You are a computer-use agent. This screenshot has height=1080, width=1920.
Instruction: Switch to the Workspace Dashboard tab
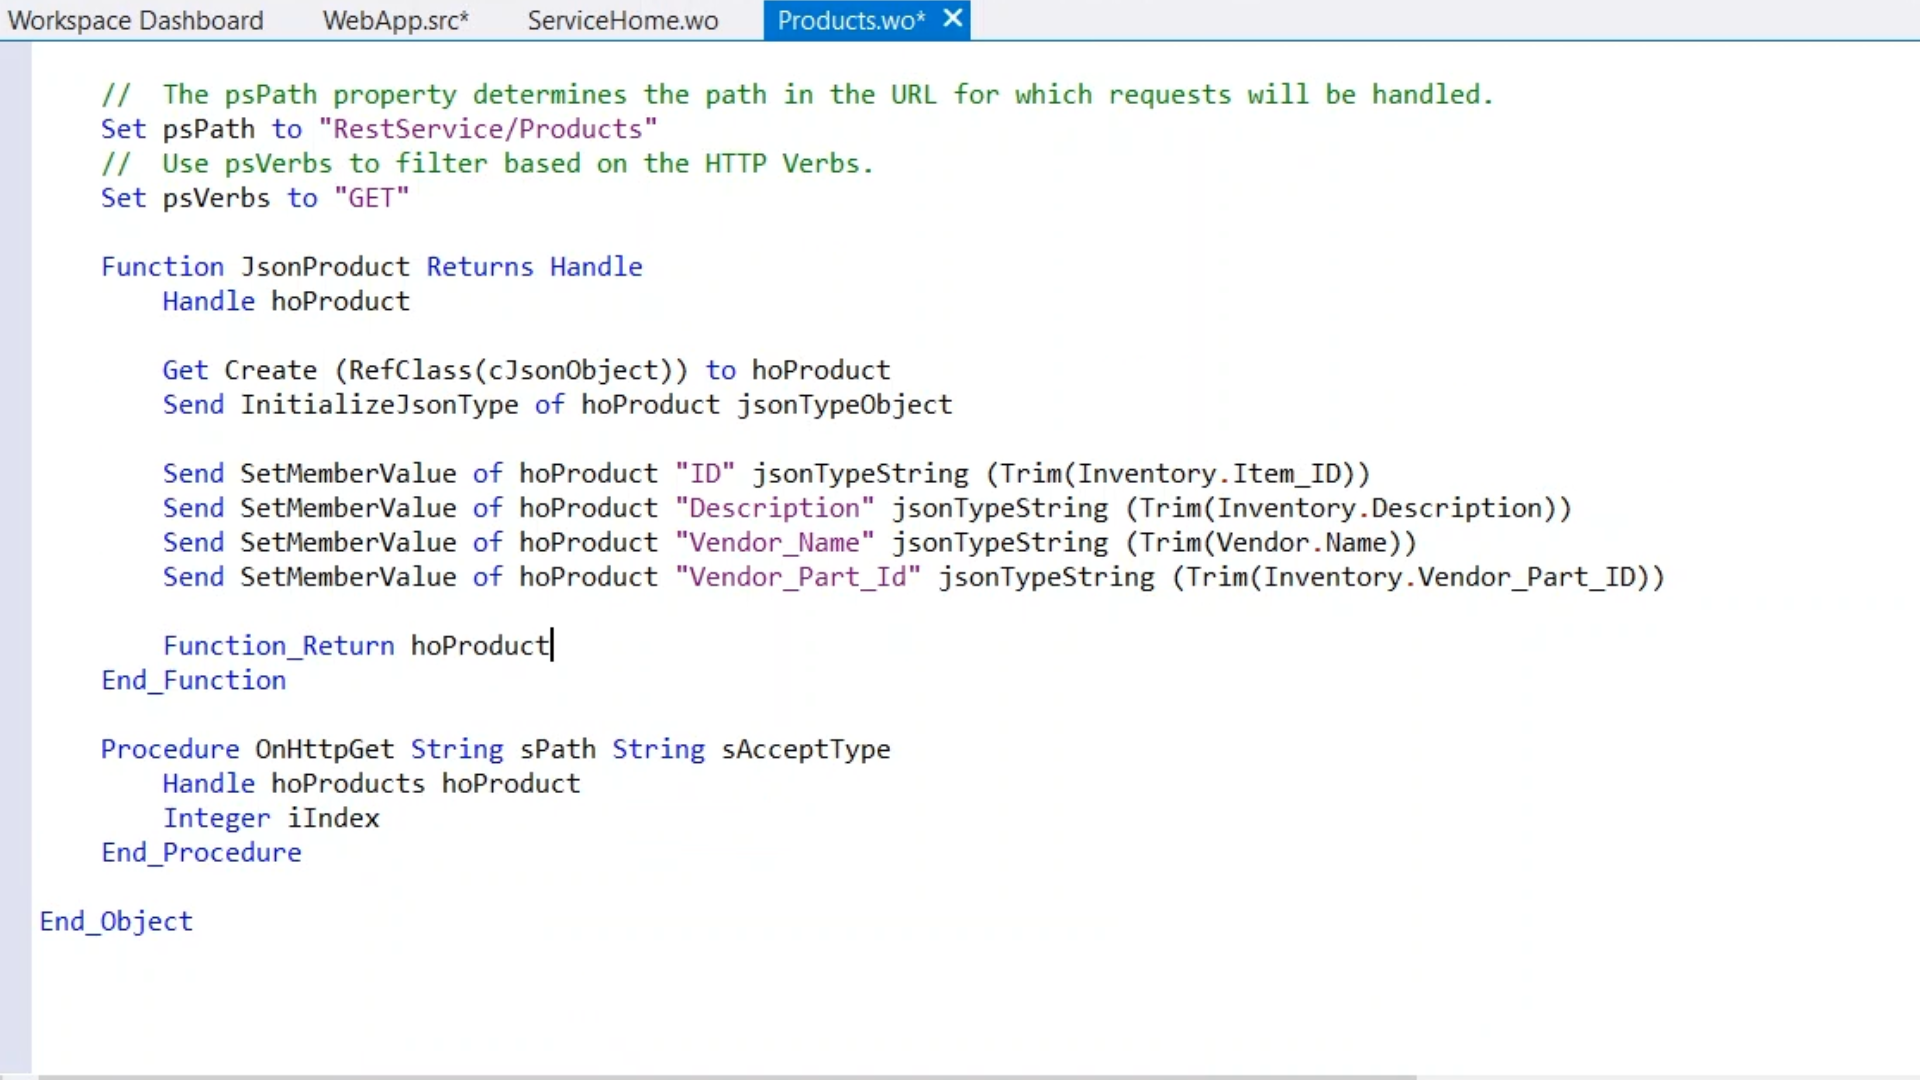point(135,21)
